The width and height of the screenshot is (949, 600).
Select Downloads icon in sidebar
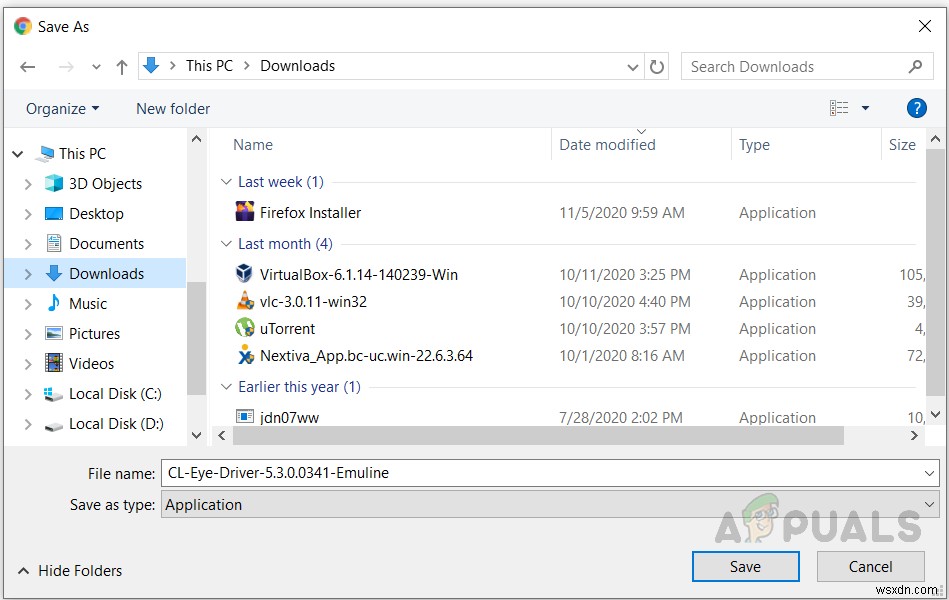54,273
